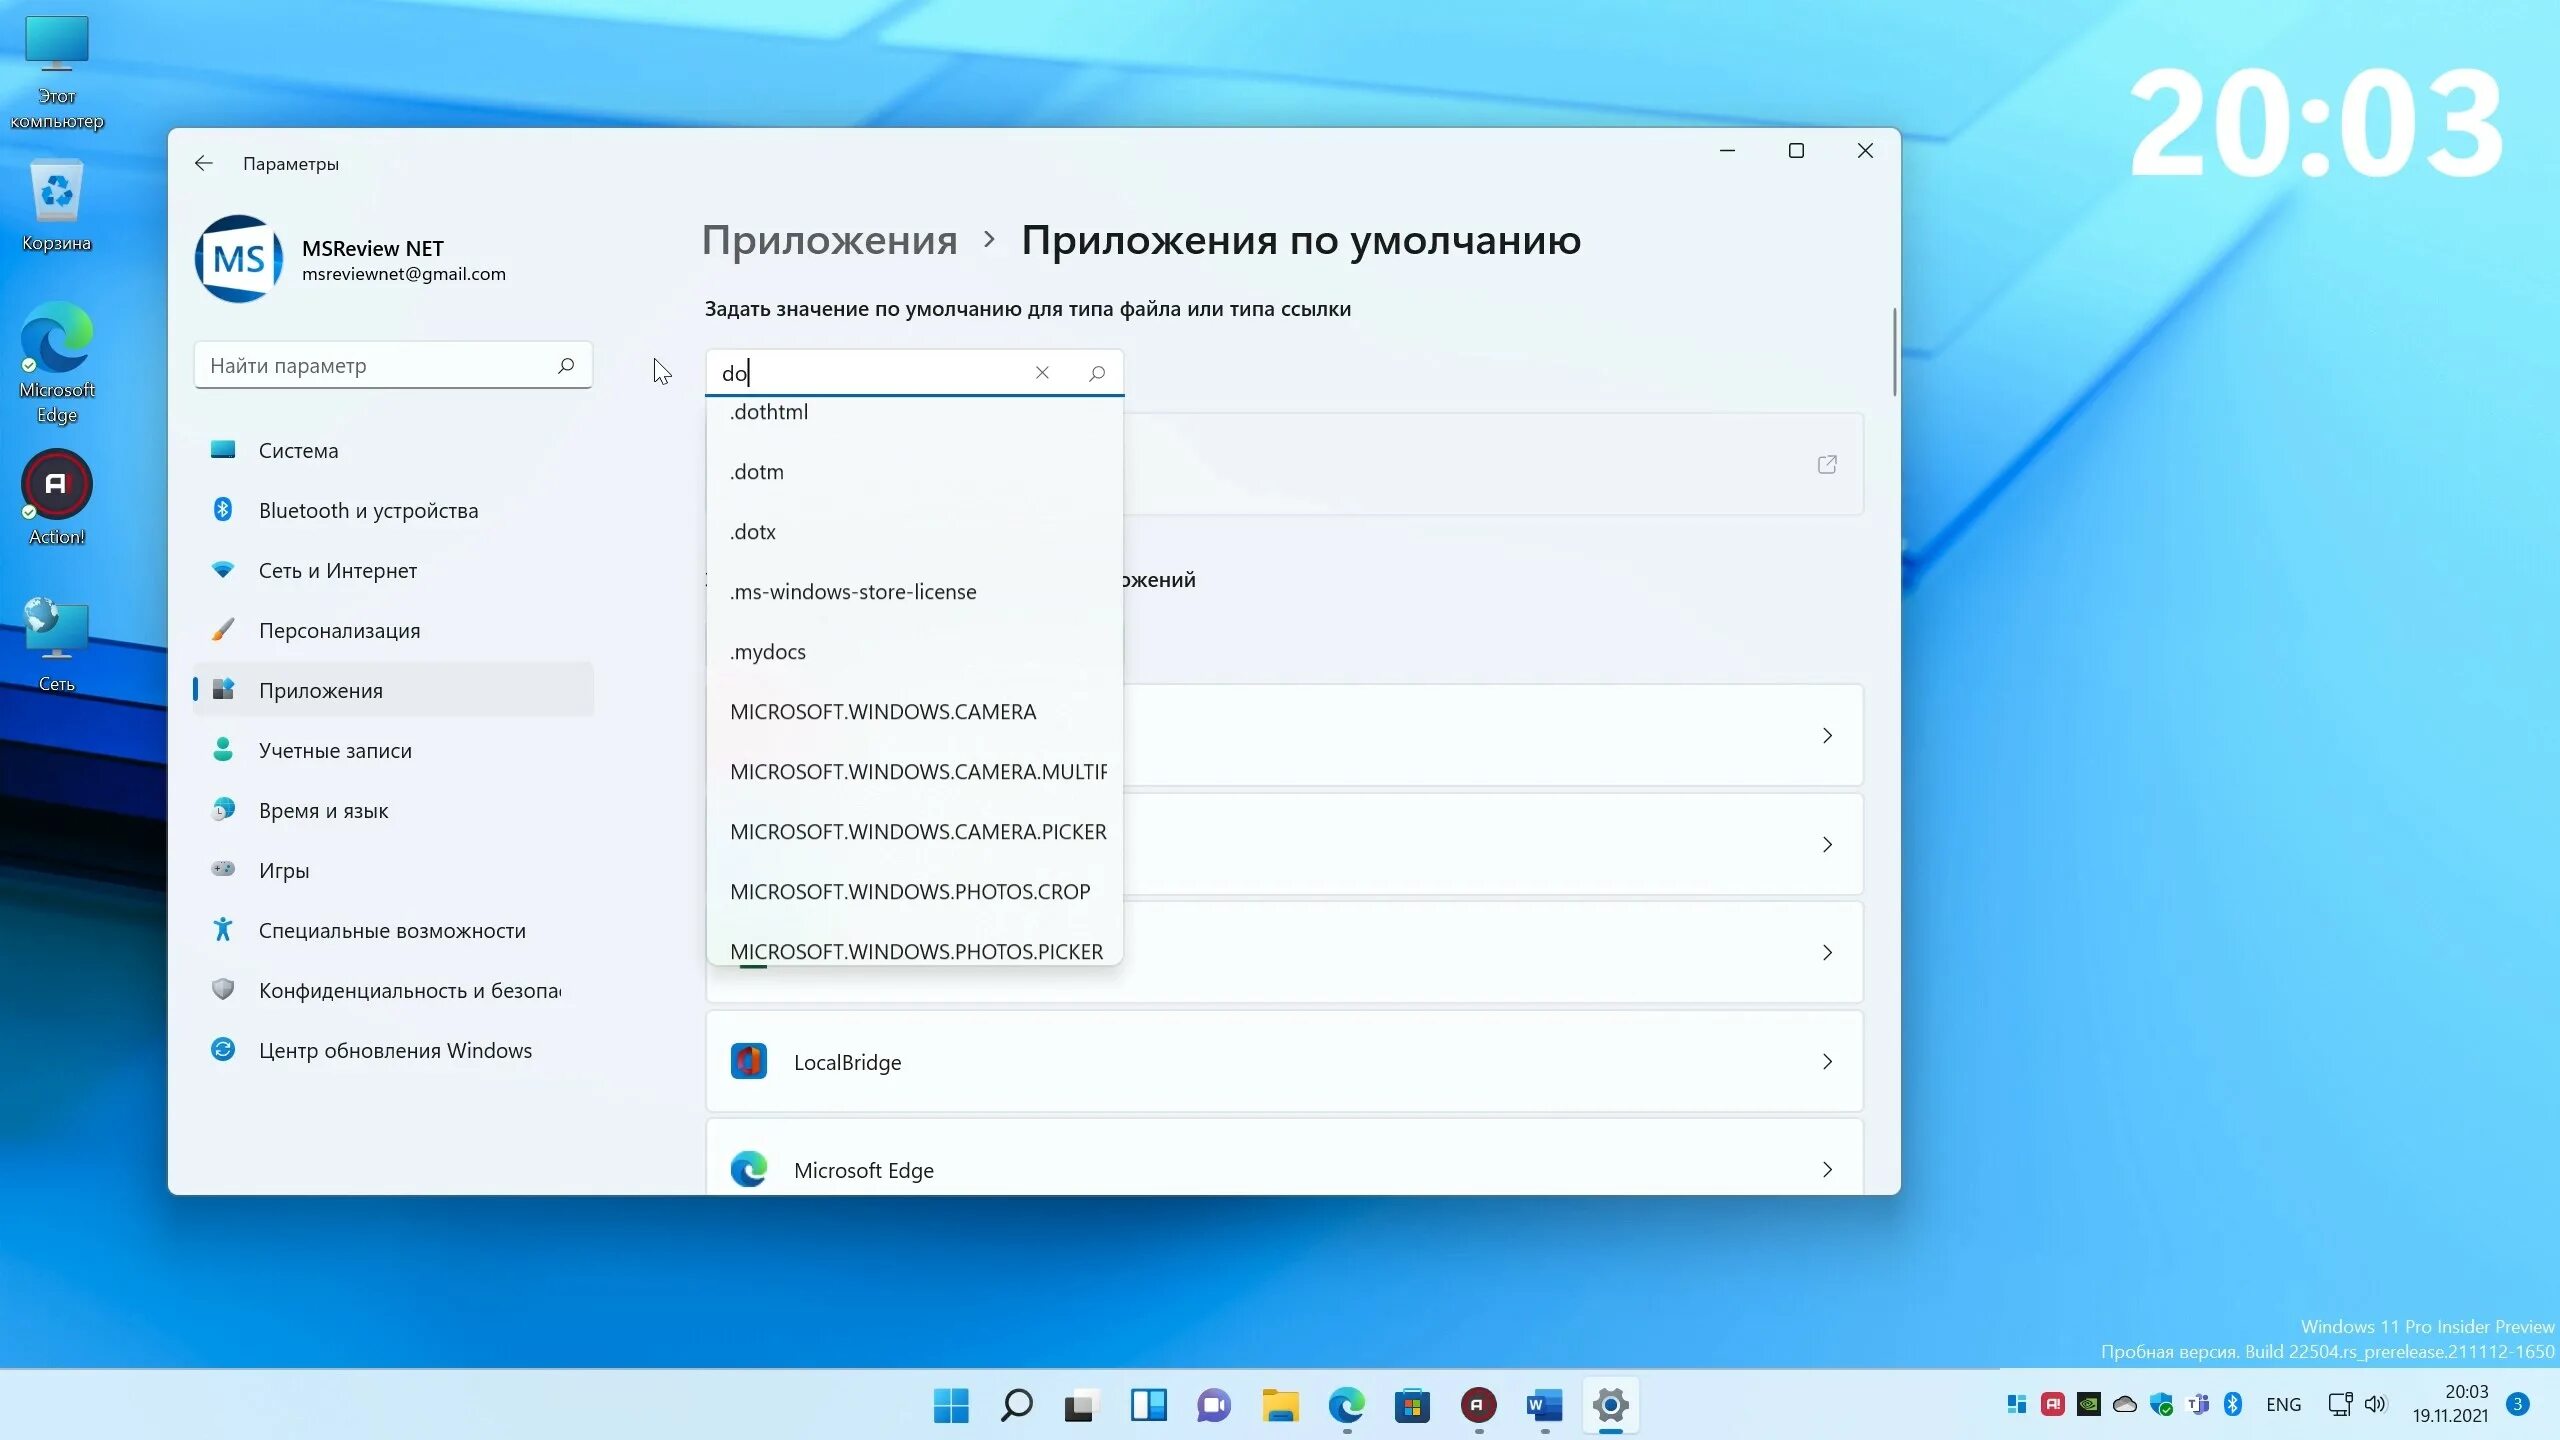Click 'Приложения' breadcrumb link
Viewport: 2560px width, 1440px height.
click(x=829, y=240)
